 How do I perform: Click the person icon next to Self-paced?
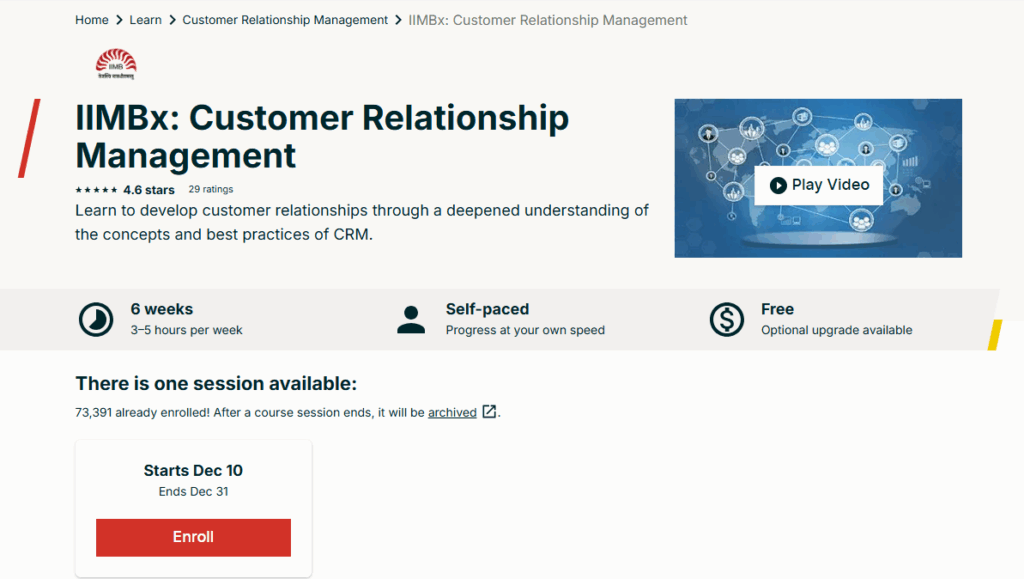coord(411,319)
